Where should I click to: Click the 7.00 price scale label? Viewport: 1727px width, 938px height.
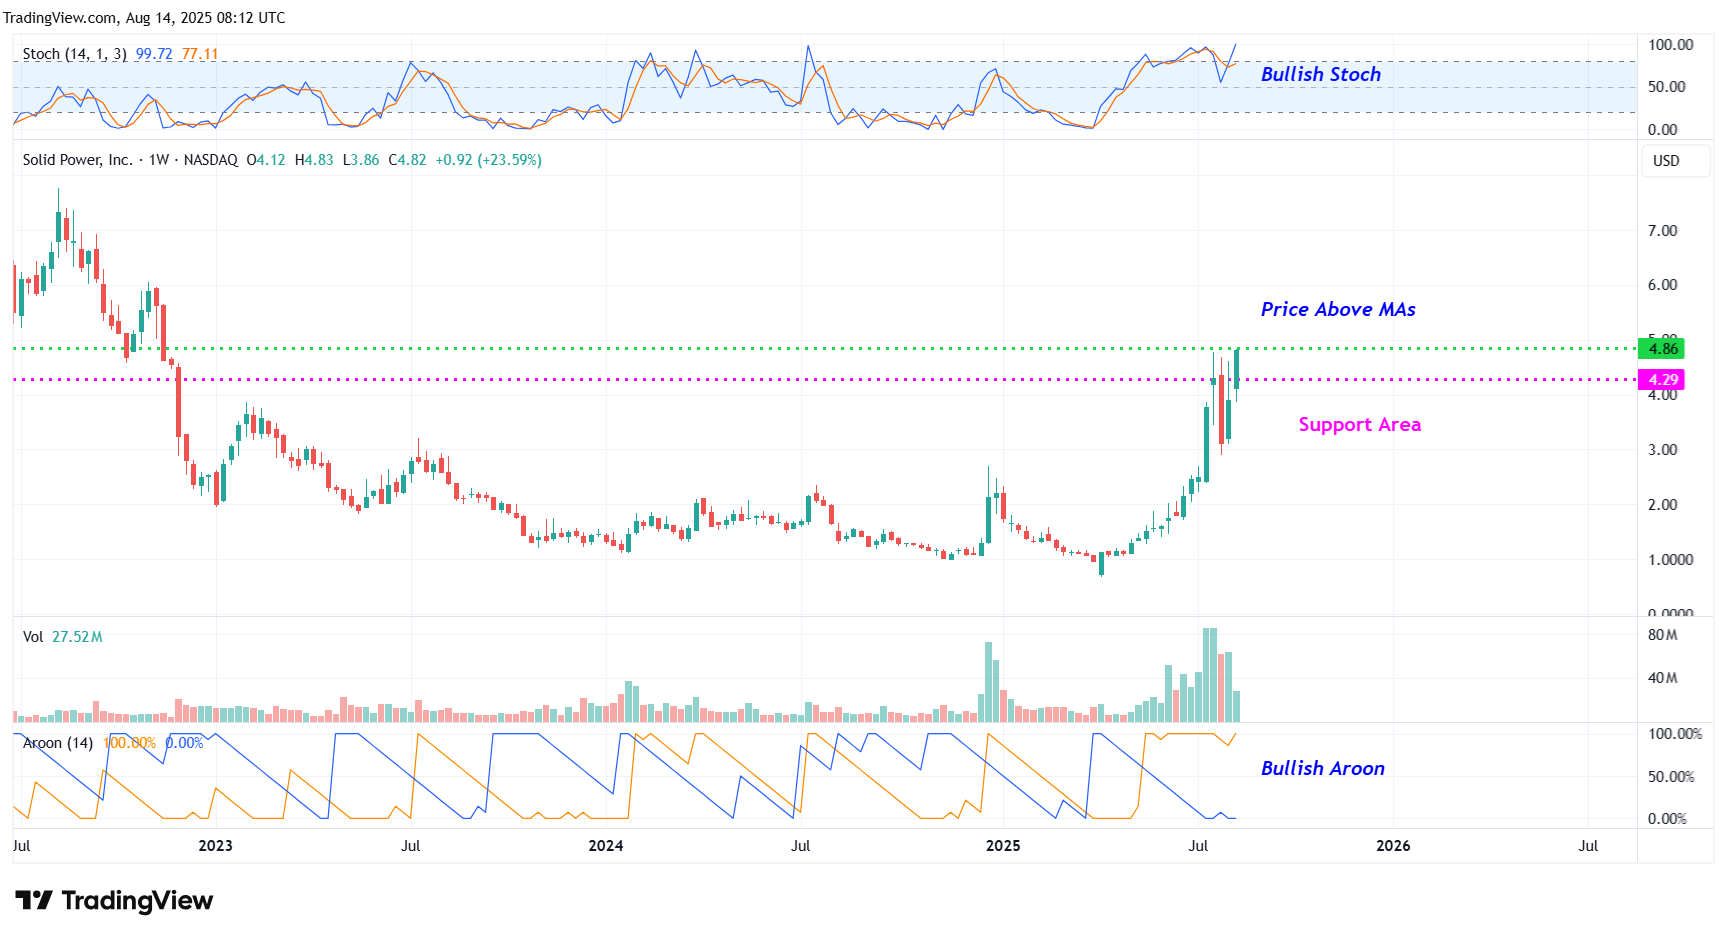tap(1662, 231)
